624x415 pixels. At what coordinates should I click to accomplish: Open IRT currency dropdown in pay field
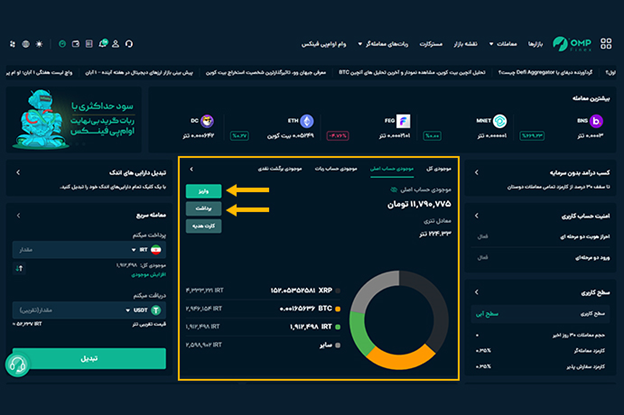pos(140,249)
